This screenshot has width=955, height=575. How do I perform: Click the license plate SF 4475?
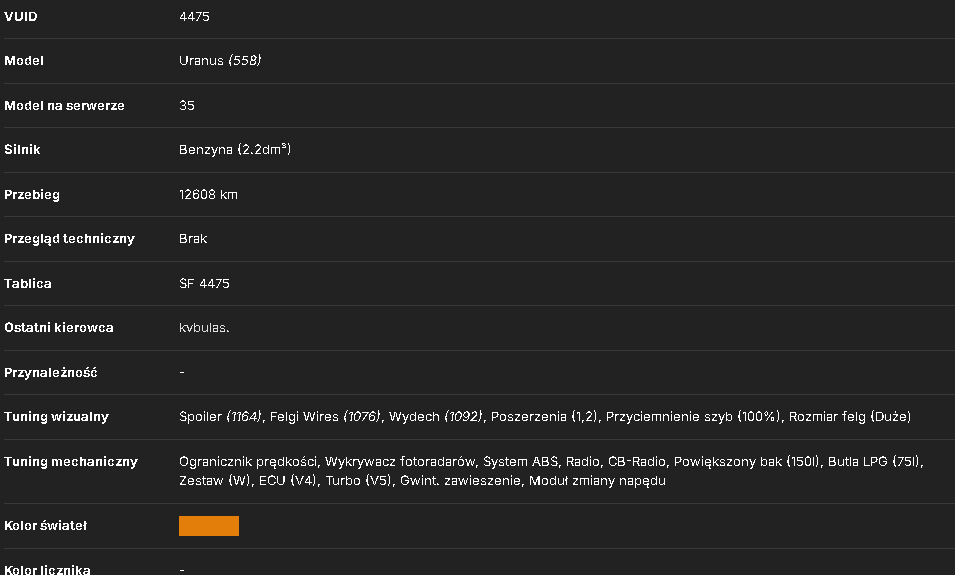pos(204,283)
